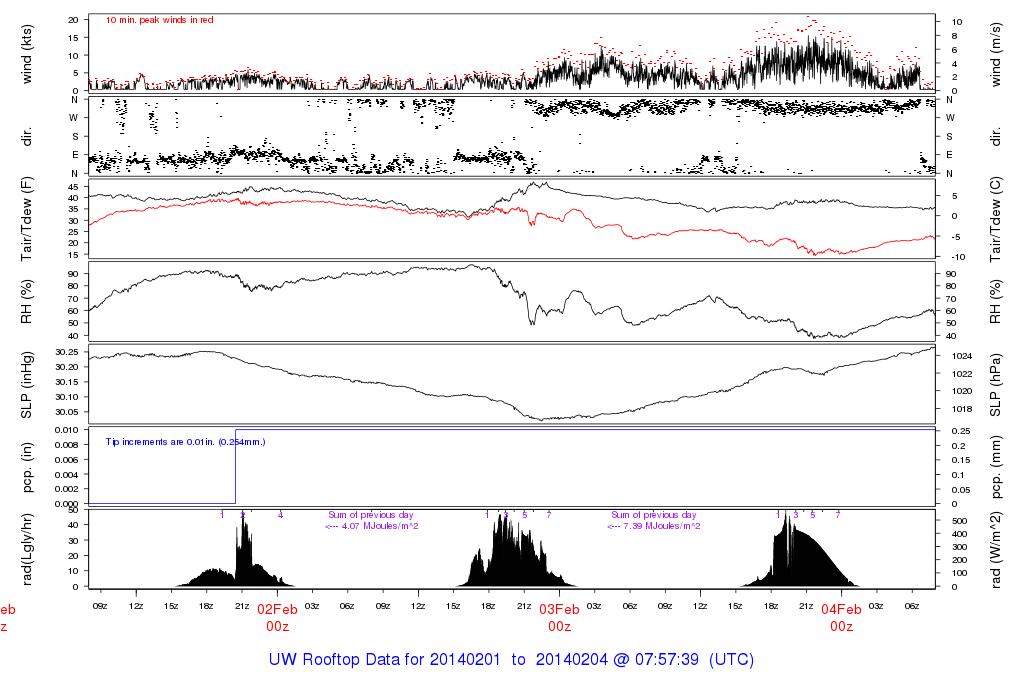Click the "30.25" tick on SLP axis
The height and width of the screenshot is (700, 1024).
[x=68, y=353]
